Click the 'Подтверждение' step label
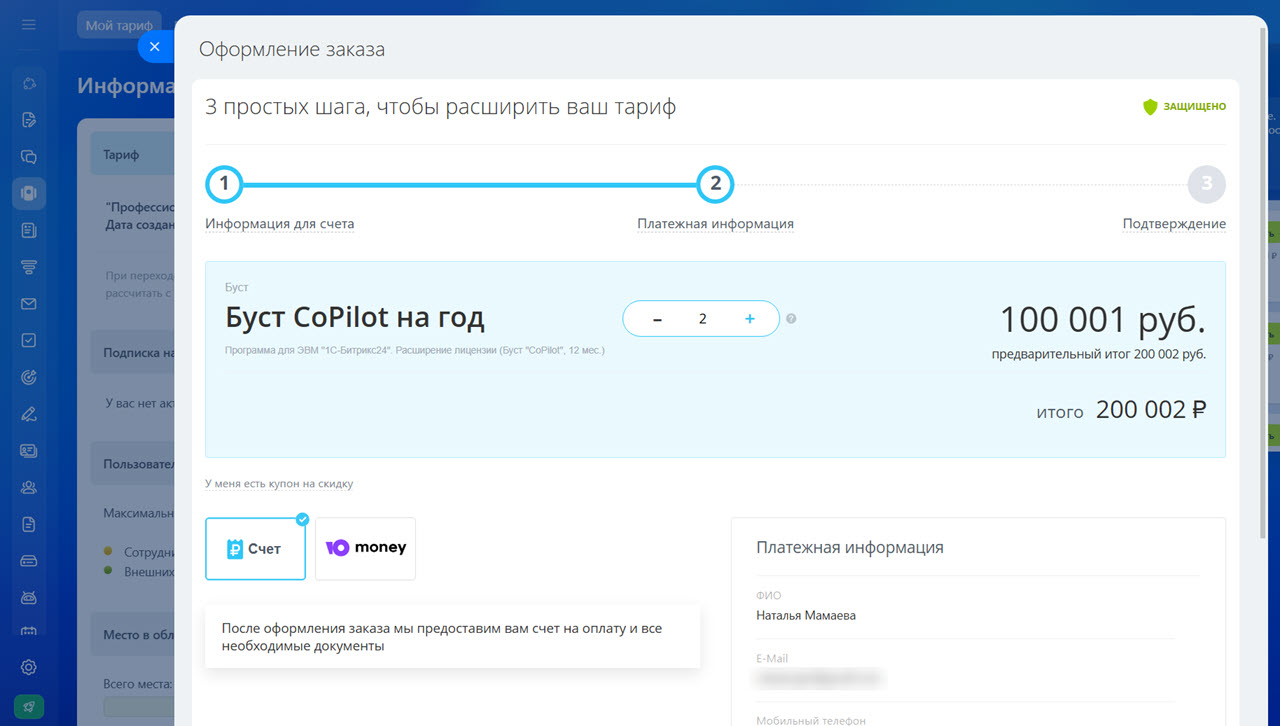 (1174, 224)
